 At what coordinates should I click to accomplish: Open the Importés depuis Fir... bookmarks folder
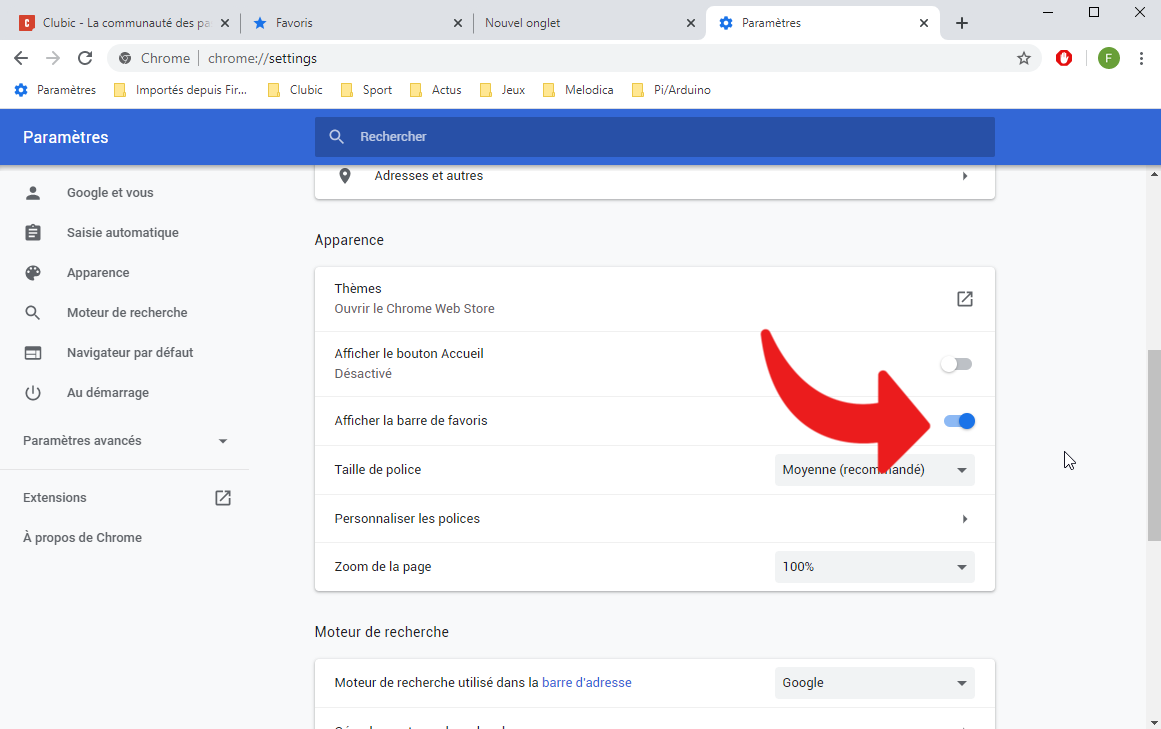point(181,90)
